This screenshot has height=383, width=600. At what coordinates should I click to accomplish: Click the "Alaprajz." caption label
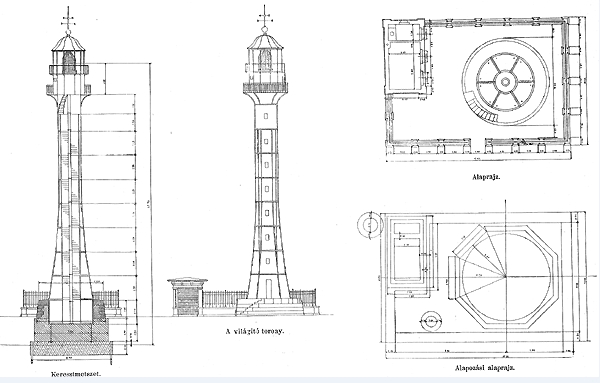[x=486, y=177]
